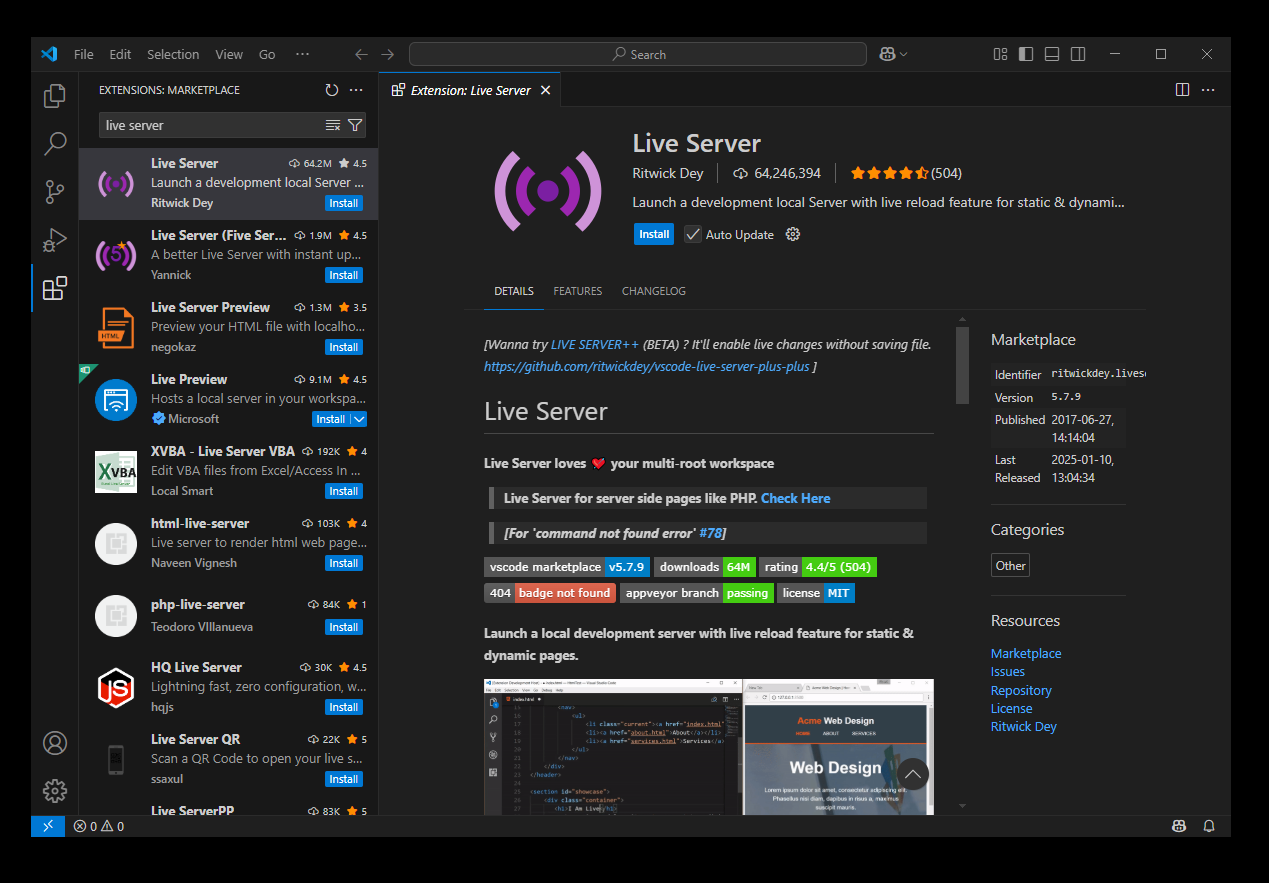Expand the Live Preview install dropdown arrow
Screen dimensions: 1269x883
pos(359,419)
